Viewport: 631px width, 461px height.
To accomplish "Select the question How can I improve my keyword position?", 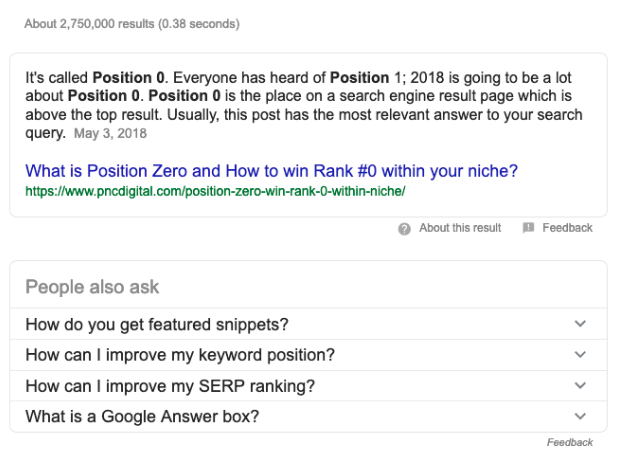I will [x=180, y=355].
